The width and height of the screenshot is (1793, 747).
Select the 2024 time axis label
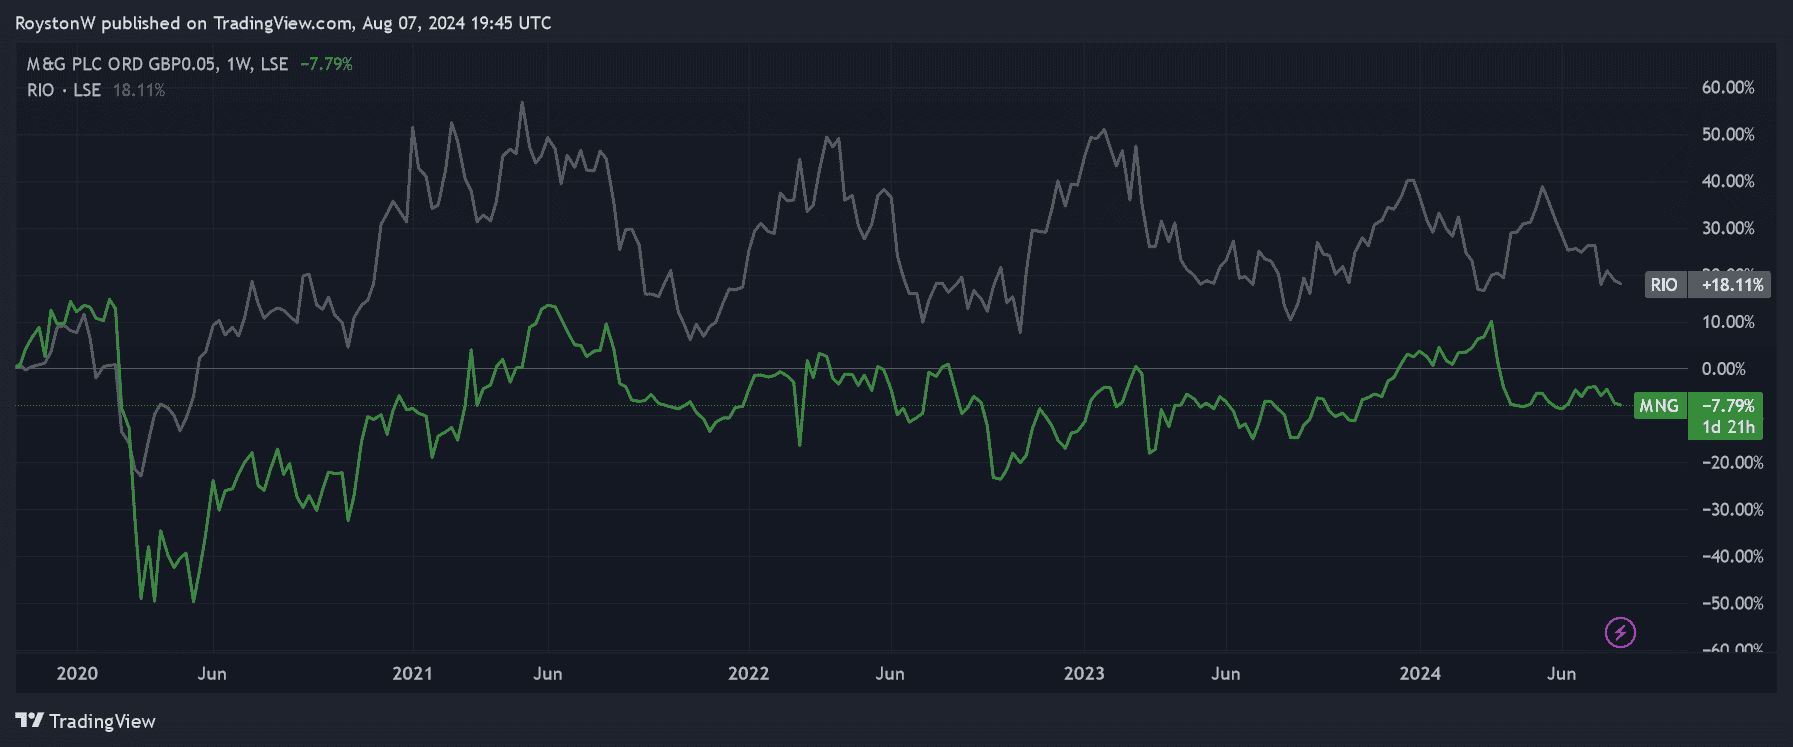[1420, 673]
